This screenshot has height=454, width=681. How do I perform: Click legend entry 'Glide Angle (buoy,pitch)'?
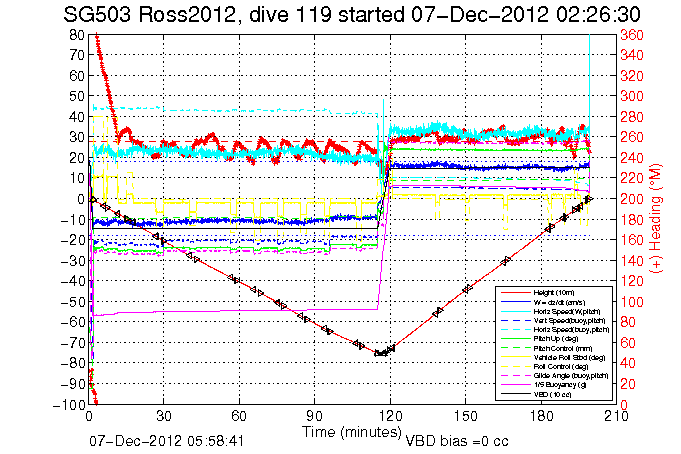click(x=571, y=376)
